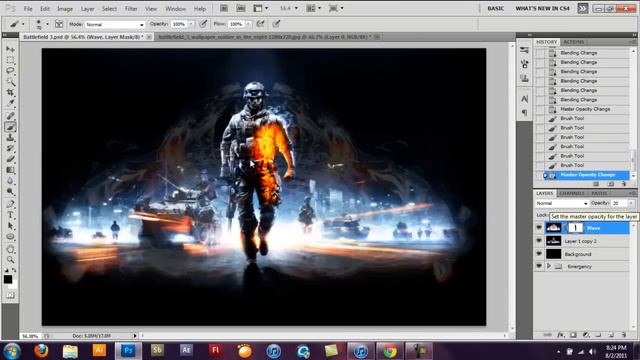
Task: Select the Clone Stamp tool
Action: tap(10, 138)
